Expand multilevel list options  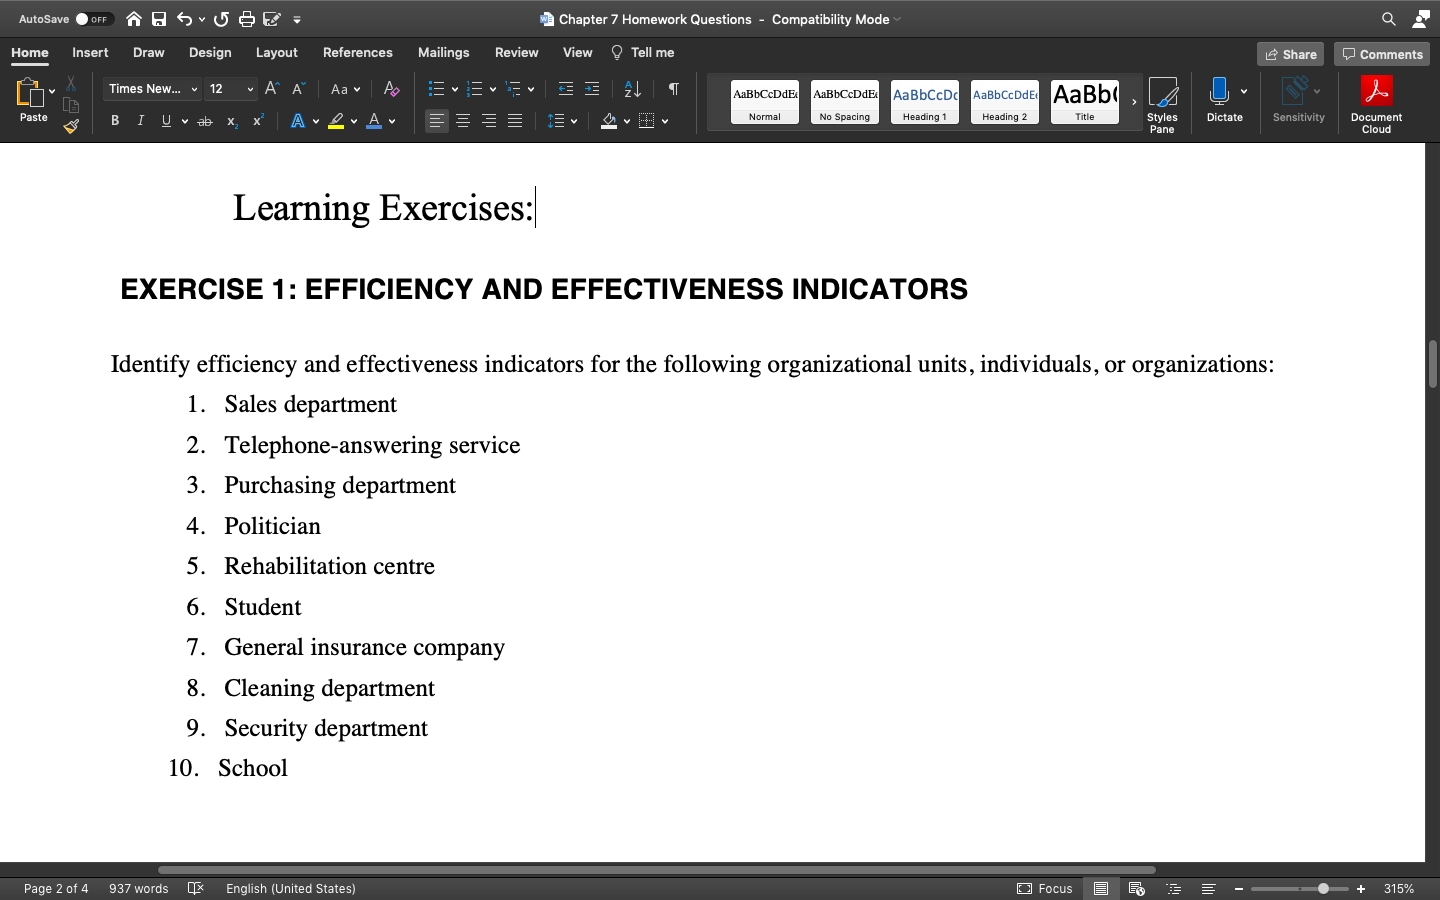(531, 89)
